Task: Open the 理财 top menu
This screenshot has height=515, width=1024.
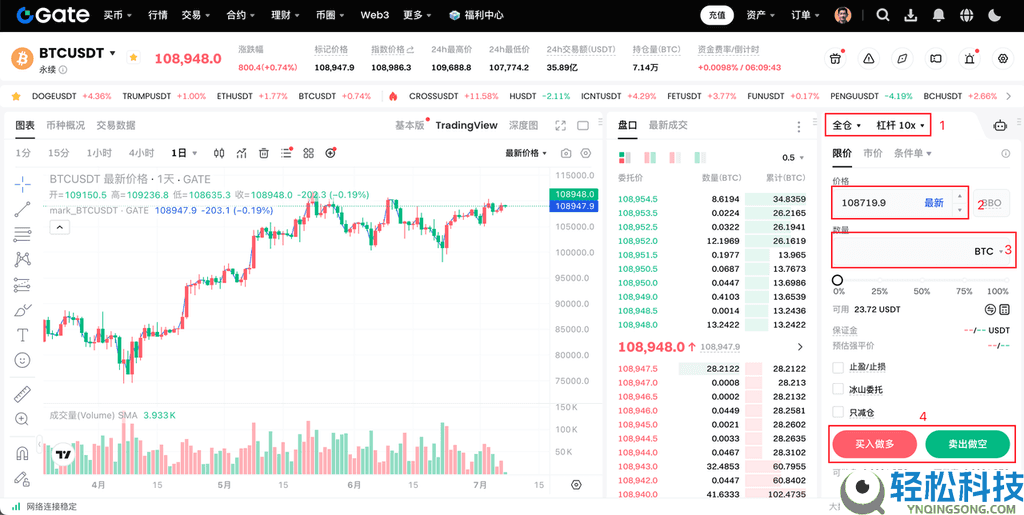Action: 285,15
